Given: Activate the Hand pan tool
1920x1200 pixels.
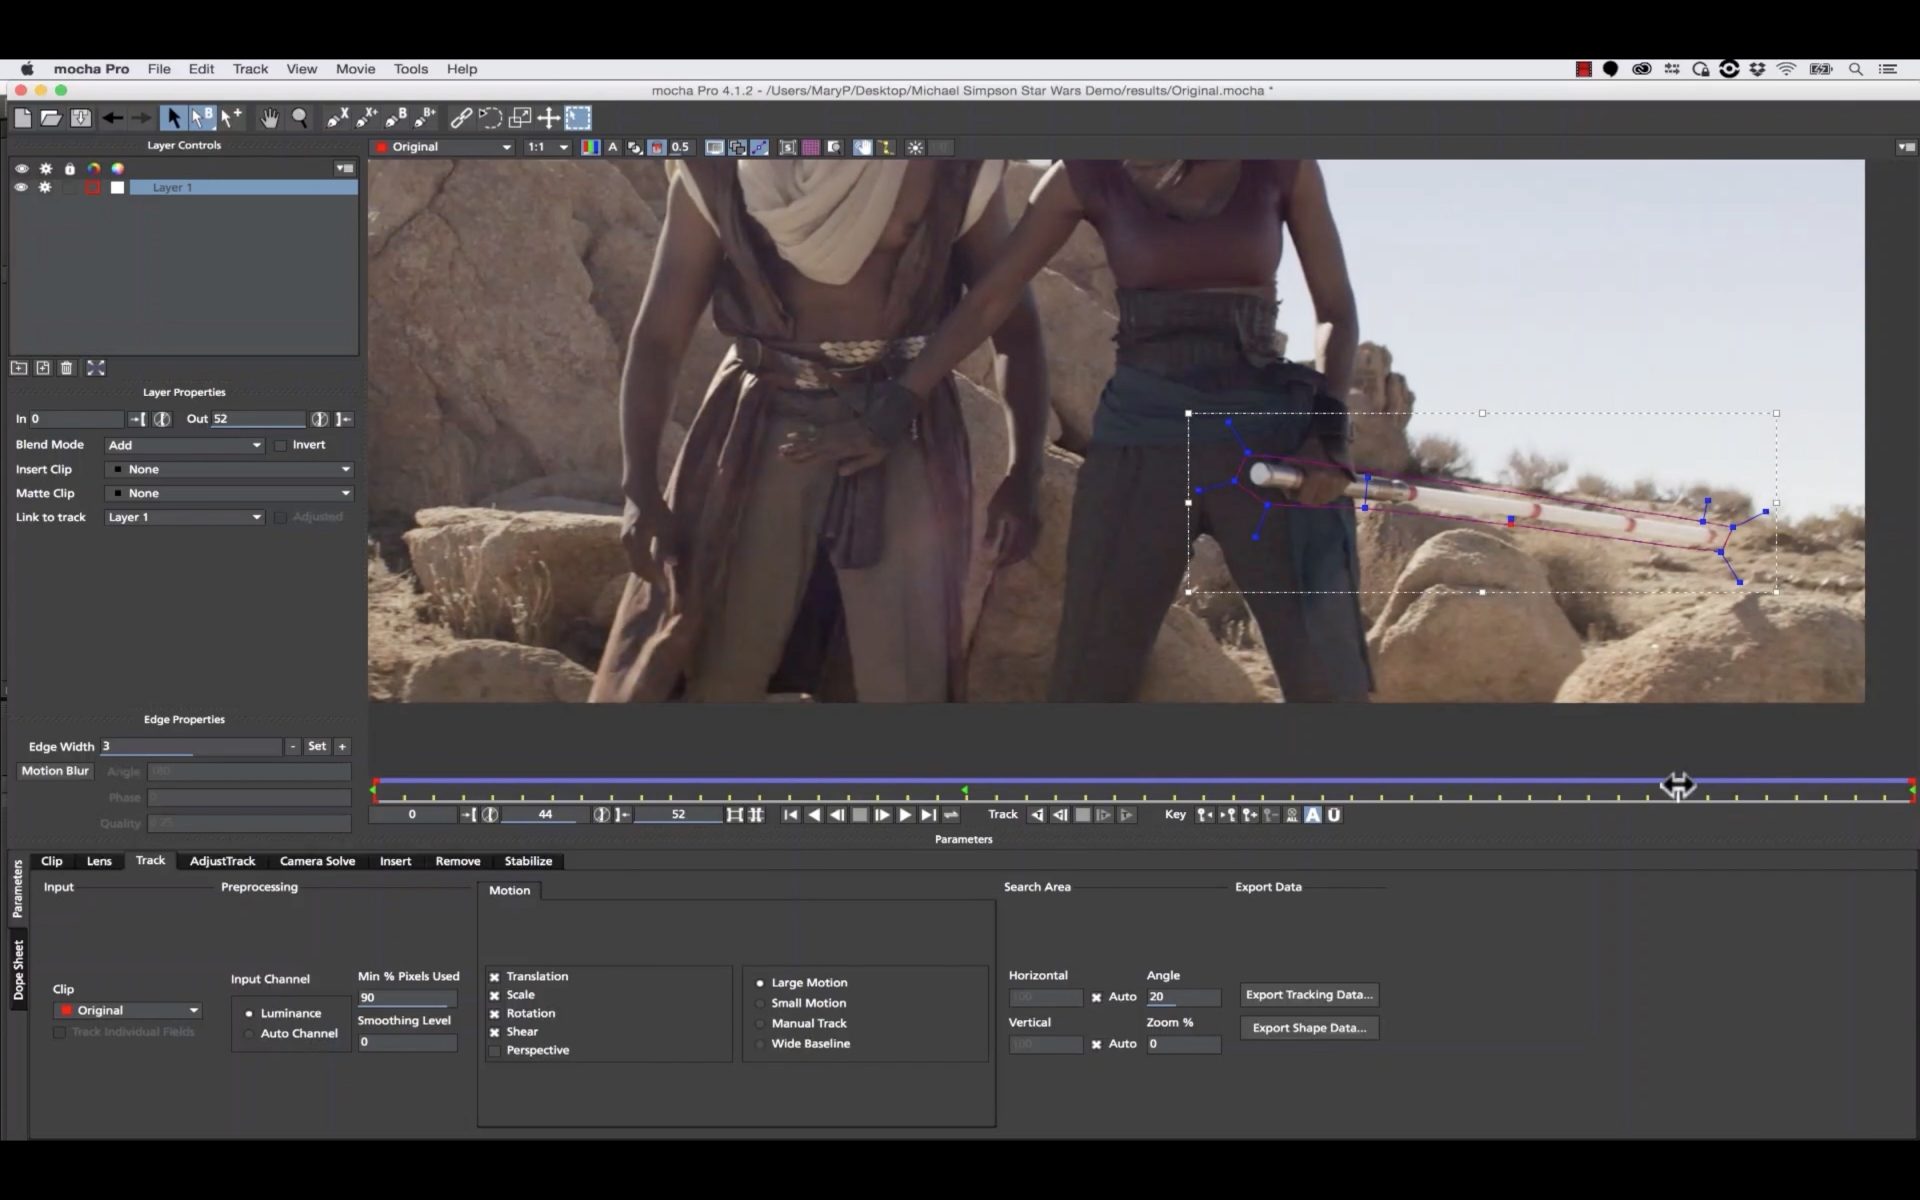Looking at the screenshot, I should tap(269, 118).
